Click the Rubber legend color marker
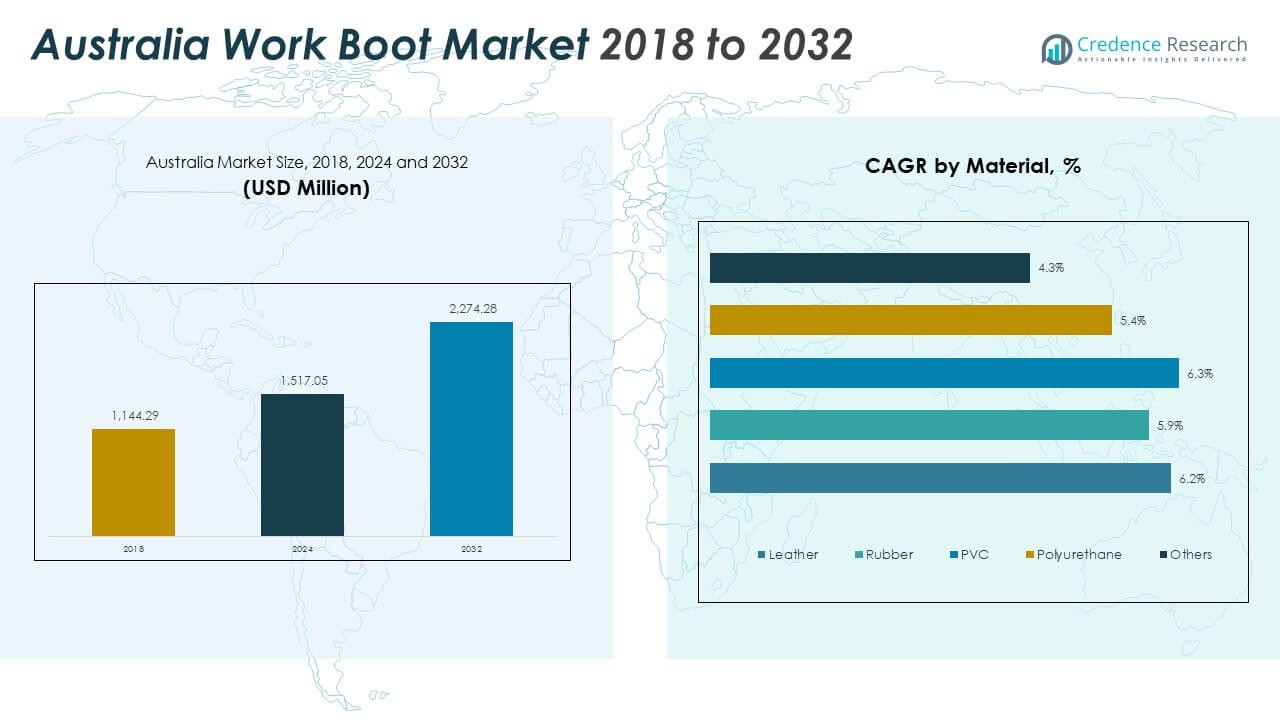Image resolution: width=1280 pixels, height=720 pixels. pyautogui.click(x=859, y=555)
